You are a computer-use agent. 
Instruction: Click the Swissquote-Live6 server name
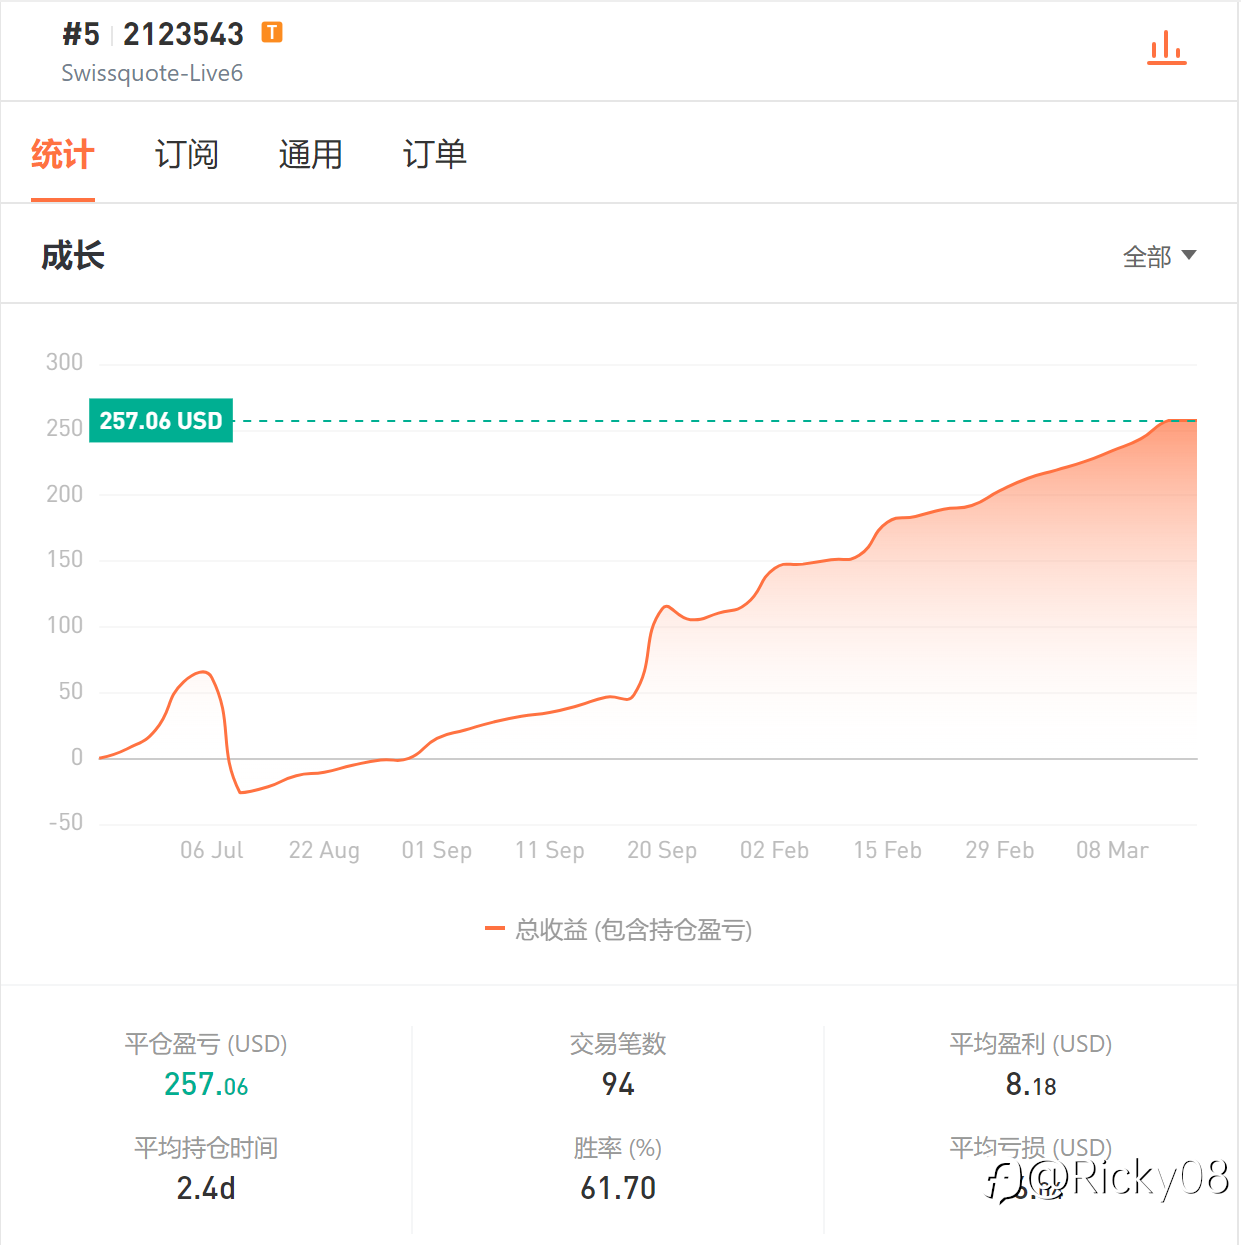[x=152, y=73]
